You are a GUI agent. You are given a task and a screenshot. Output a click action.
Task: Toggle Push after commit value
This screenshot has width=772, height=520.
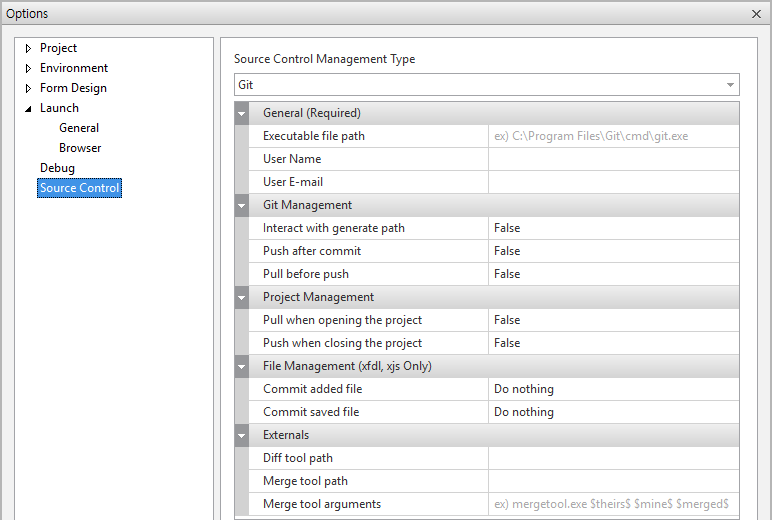pyautogui.click(x=613, y=251)
